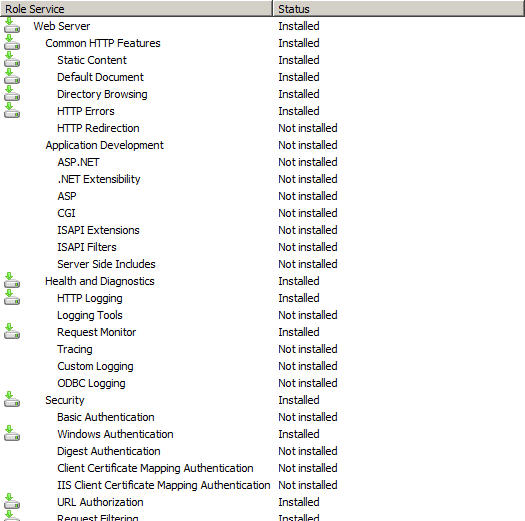
Task: Select the Basic Authentication role service
Action: click(106, 417)
